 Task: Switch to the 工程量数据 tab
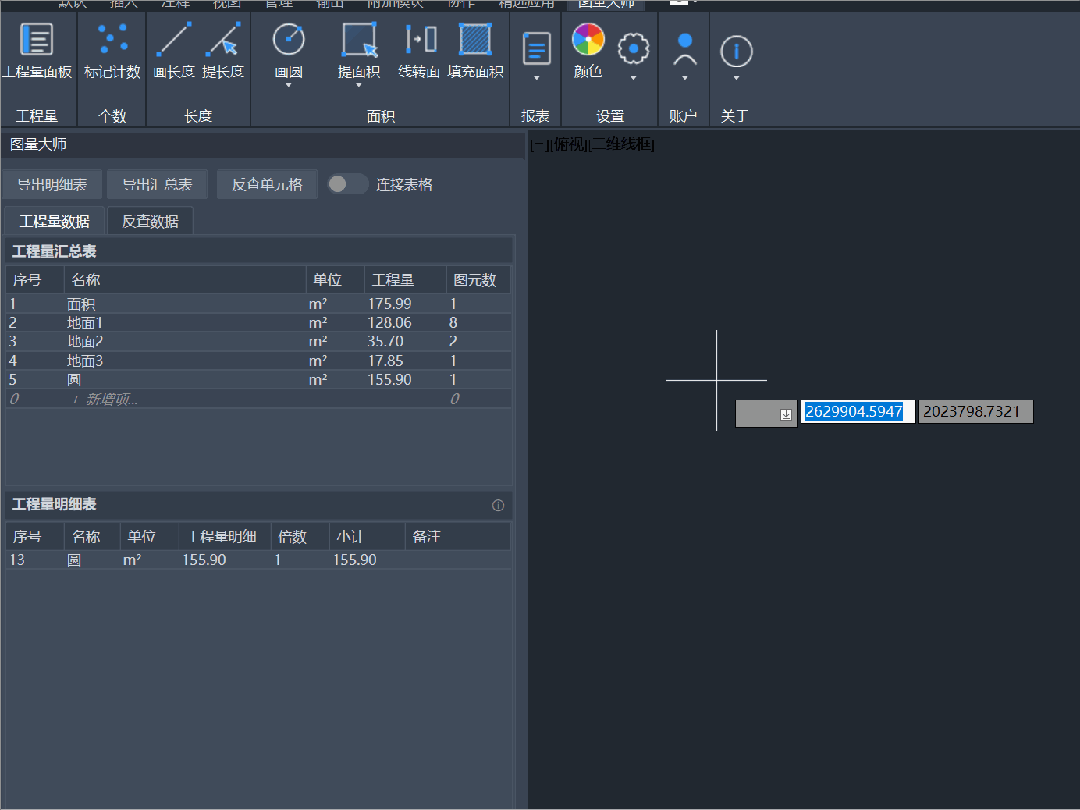pyautogui.click(x=54, y=221)
